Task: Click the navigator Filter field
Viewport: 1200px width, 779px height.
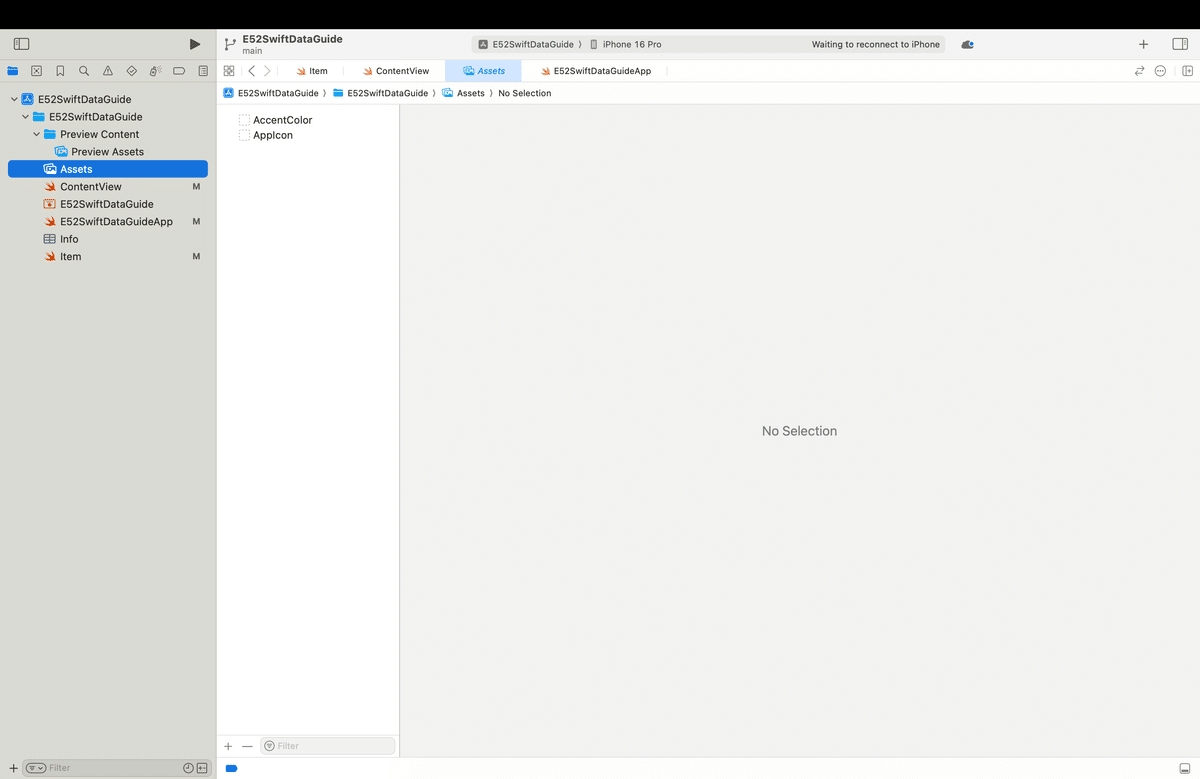Action: pos(115,768)
